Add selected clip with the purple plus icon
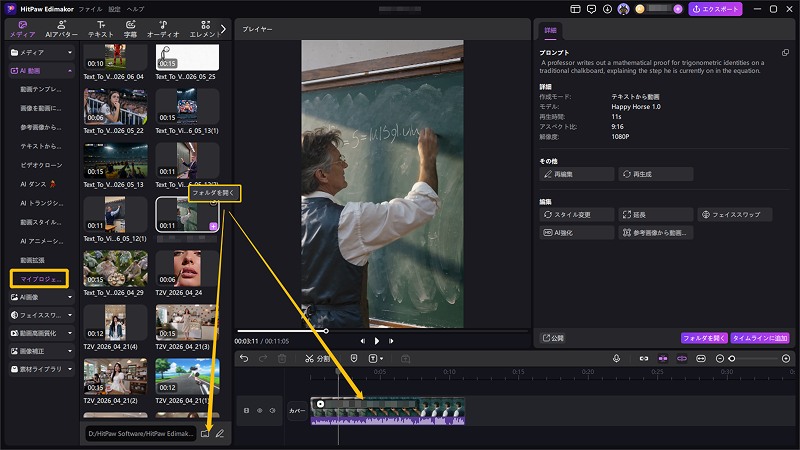800x450 pixels. tap(213, 226)
